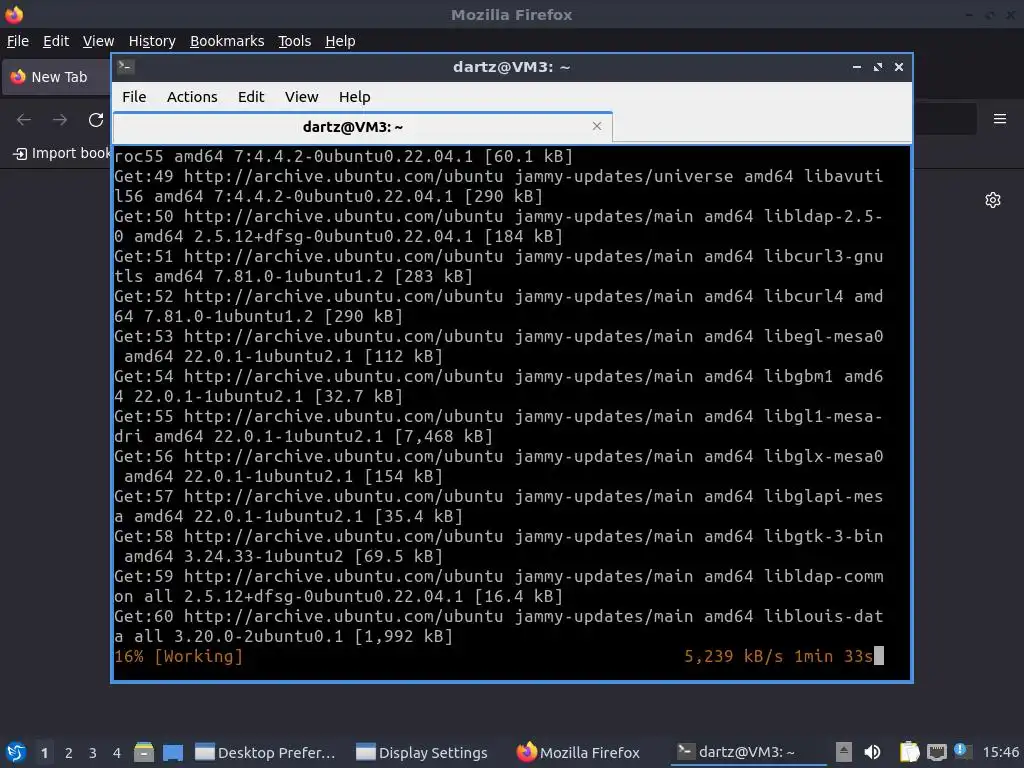Viewport: 1024px width, 768px height.
Task: Open New Tab personalize gear icon
Action: pos(993,200)
